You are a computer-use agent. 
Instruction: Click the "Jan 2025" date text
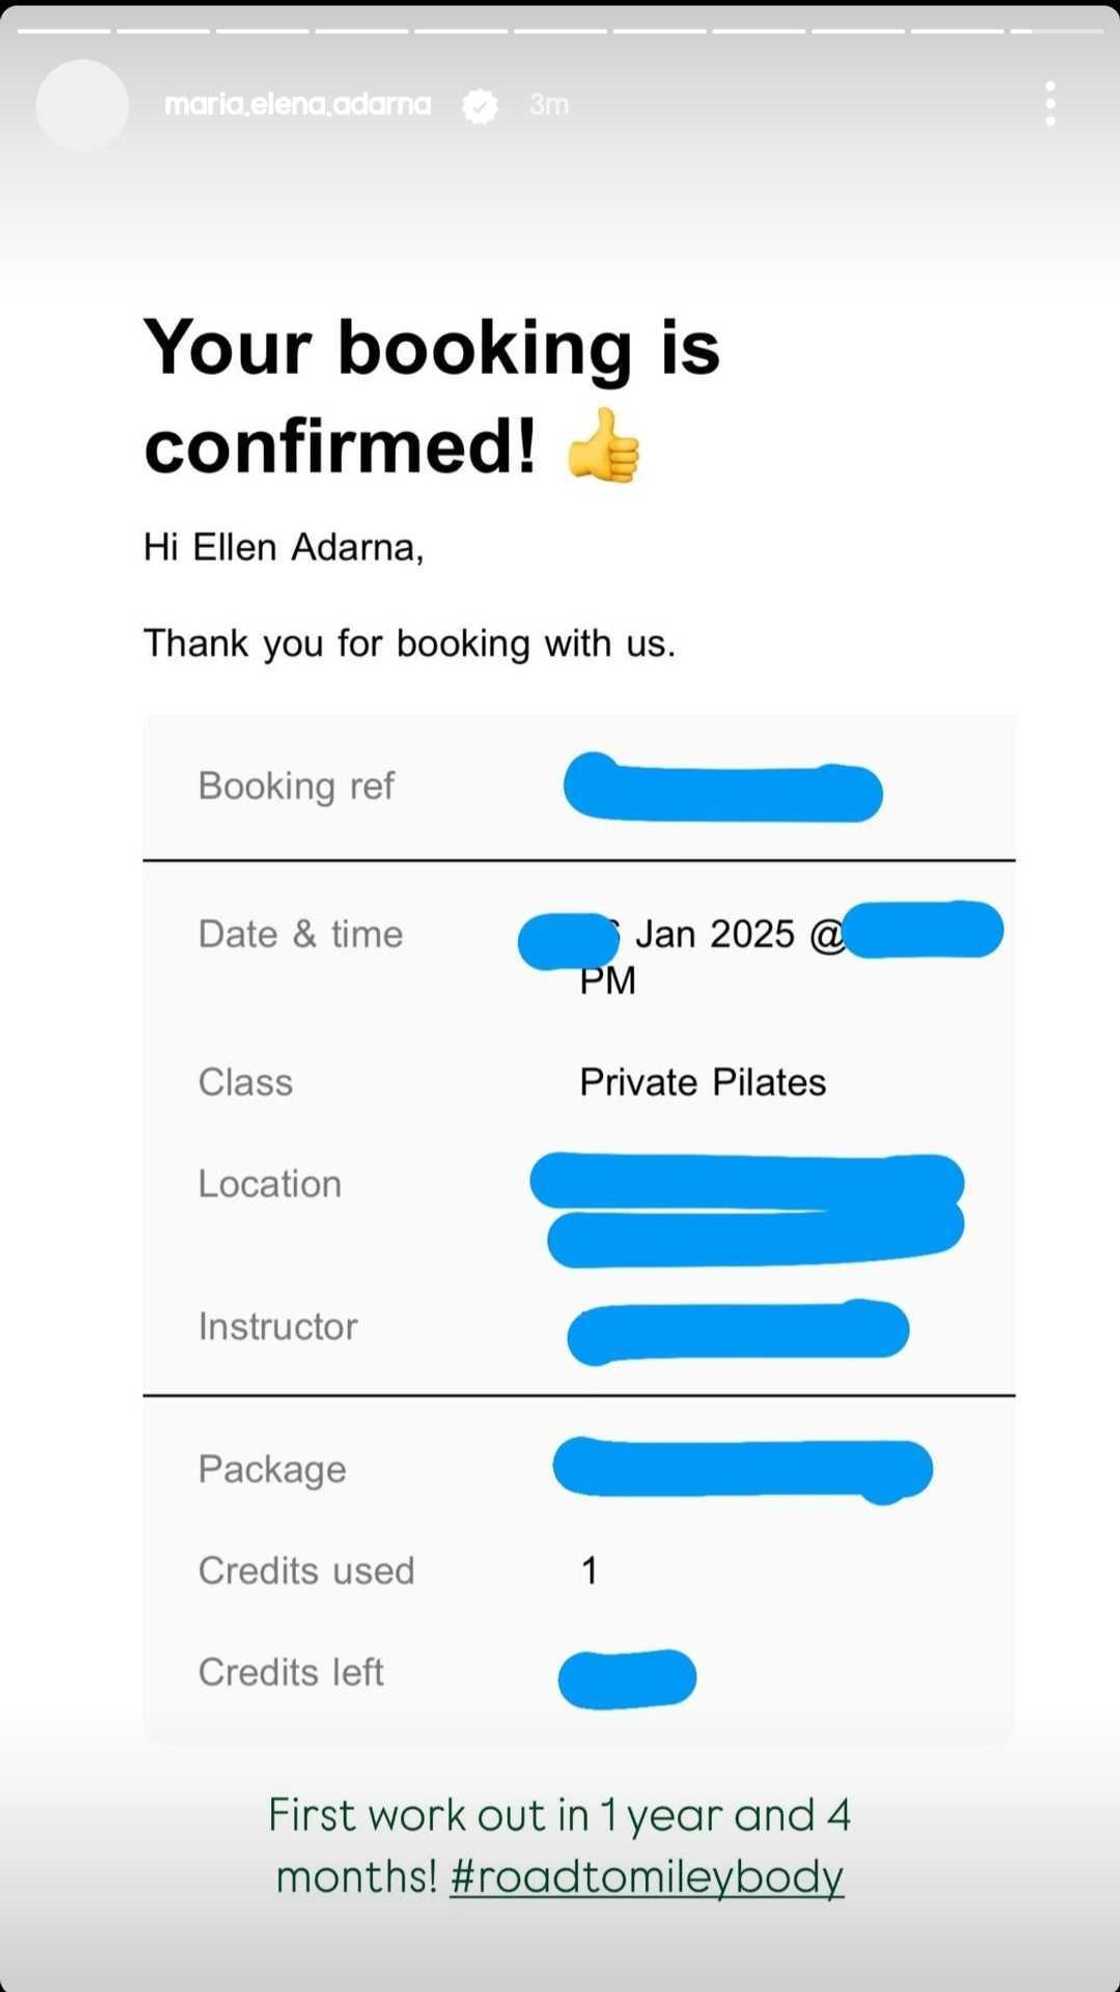pyautogui.click(x=715, y=934)
